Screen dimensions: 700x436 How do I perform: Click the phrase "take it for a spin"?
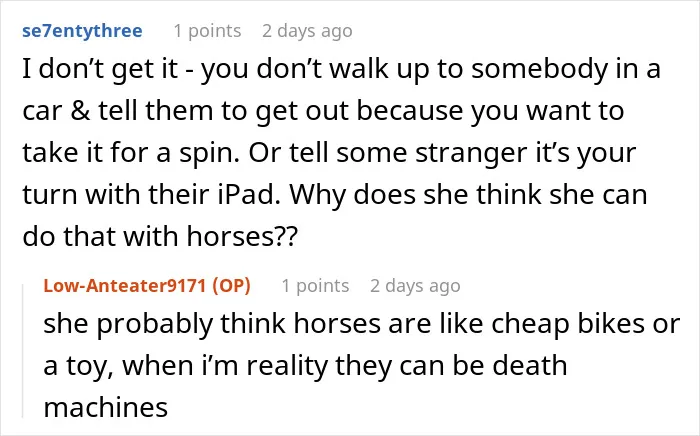click(132, 153)
